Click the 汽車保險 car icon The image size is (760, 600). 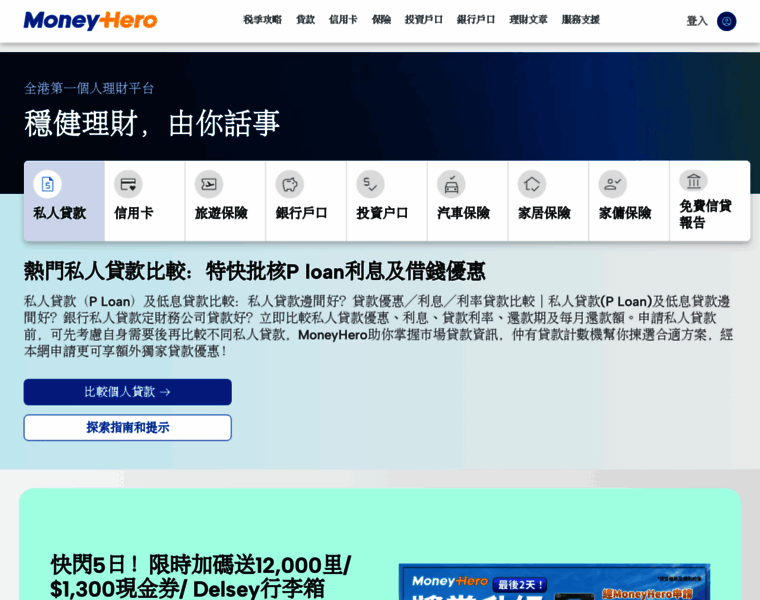[x=451, y=184]
